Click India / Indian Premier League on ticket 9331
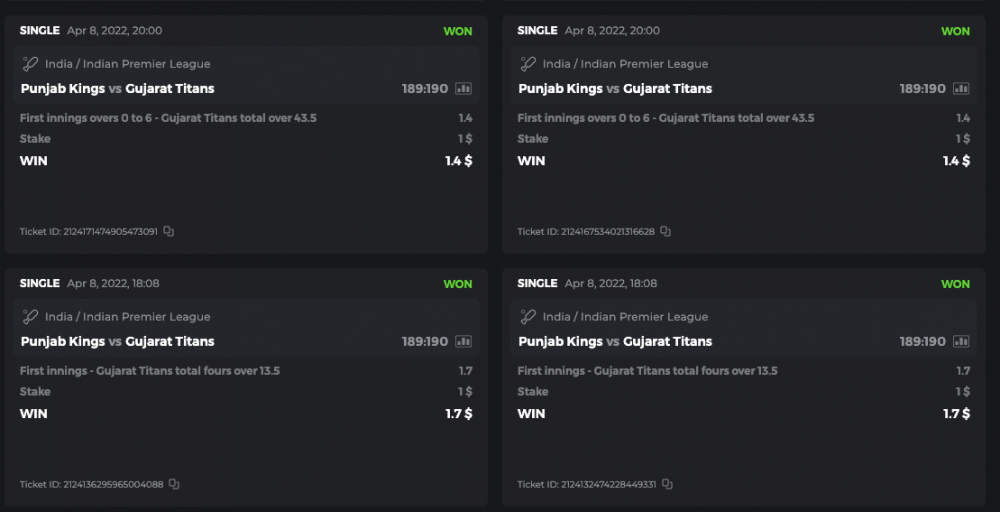Viewport: 1000px width, 512px height. tap(625, 317)
